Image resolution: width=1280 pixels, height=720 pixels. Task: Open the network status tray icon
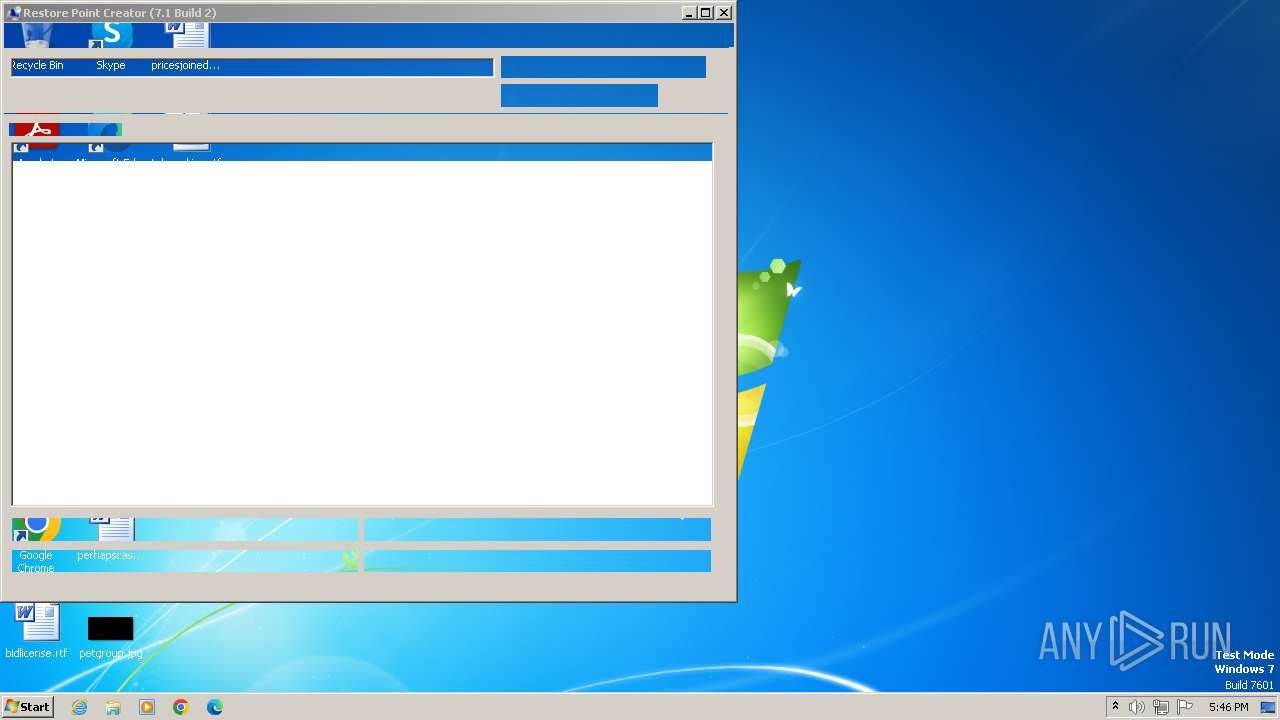point(1161,707)
